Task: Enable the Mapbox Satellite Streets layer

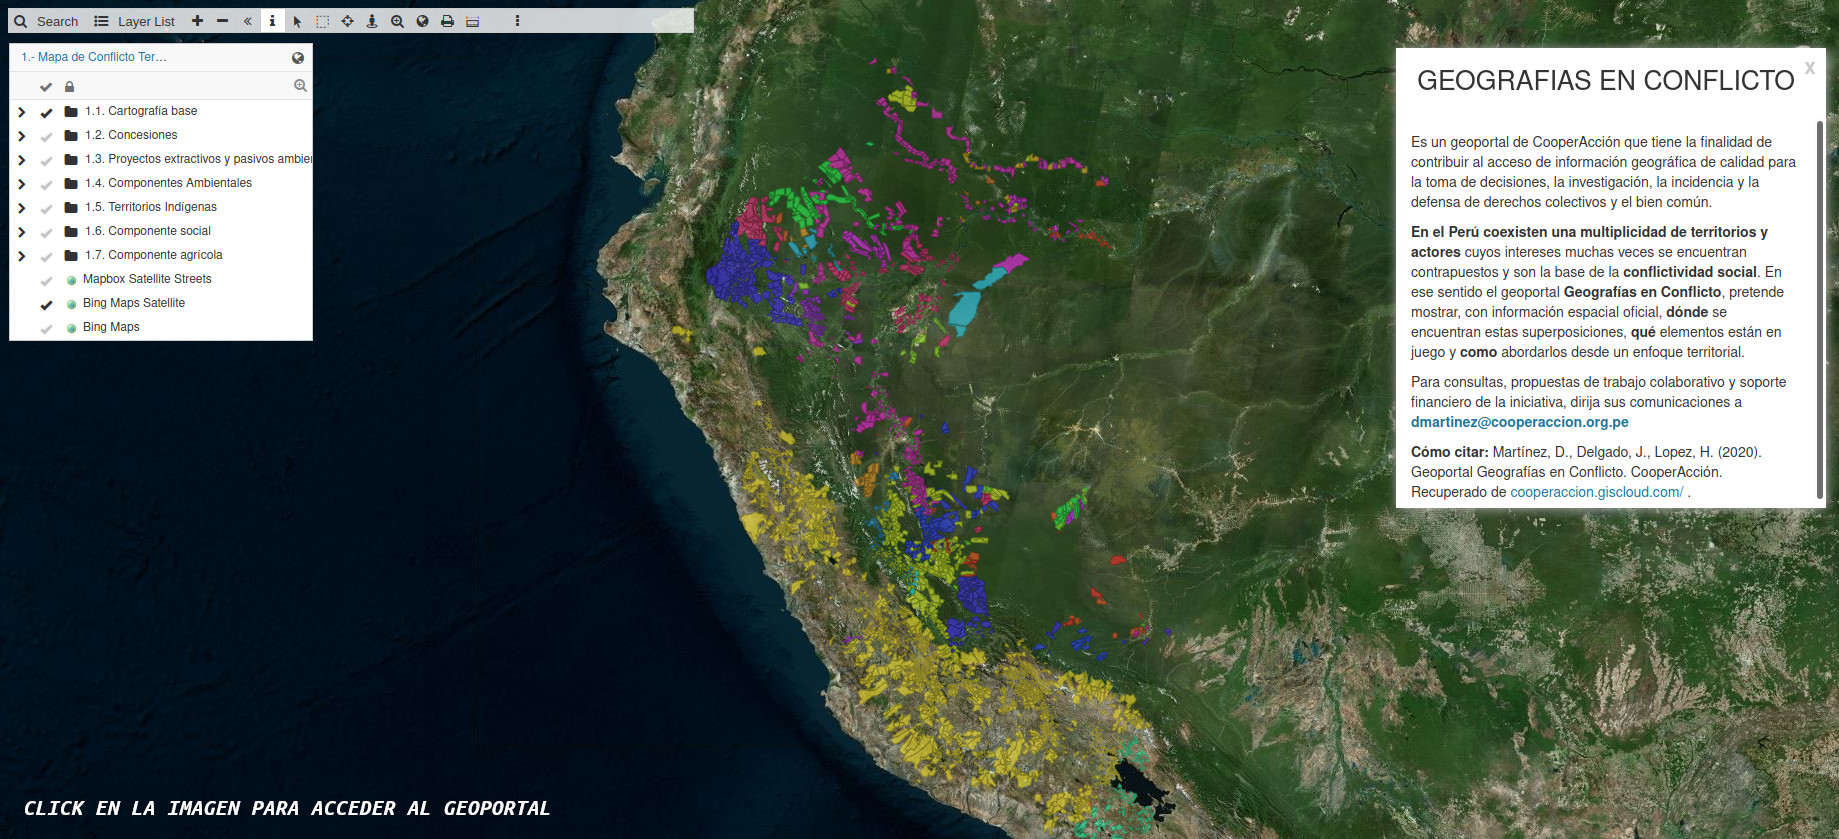Action: click(46, 280)
